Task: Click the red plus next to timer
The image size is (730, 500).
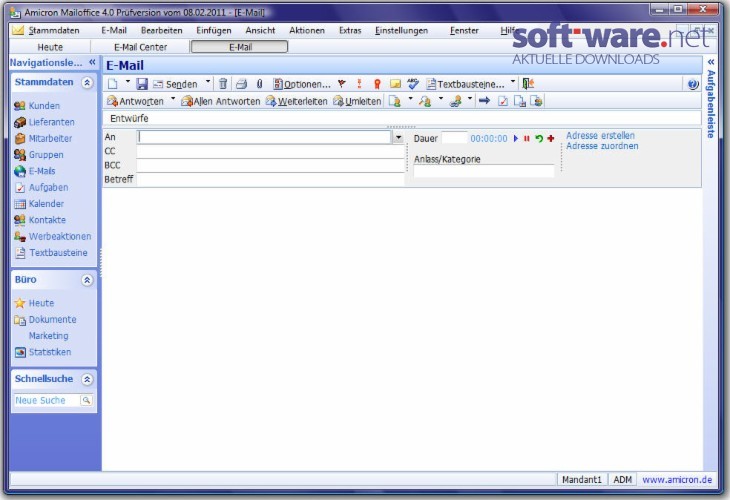Action: [x=551, y=138]
